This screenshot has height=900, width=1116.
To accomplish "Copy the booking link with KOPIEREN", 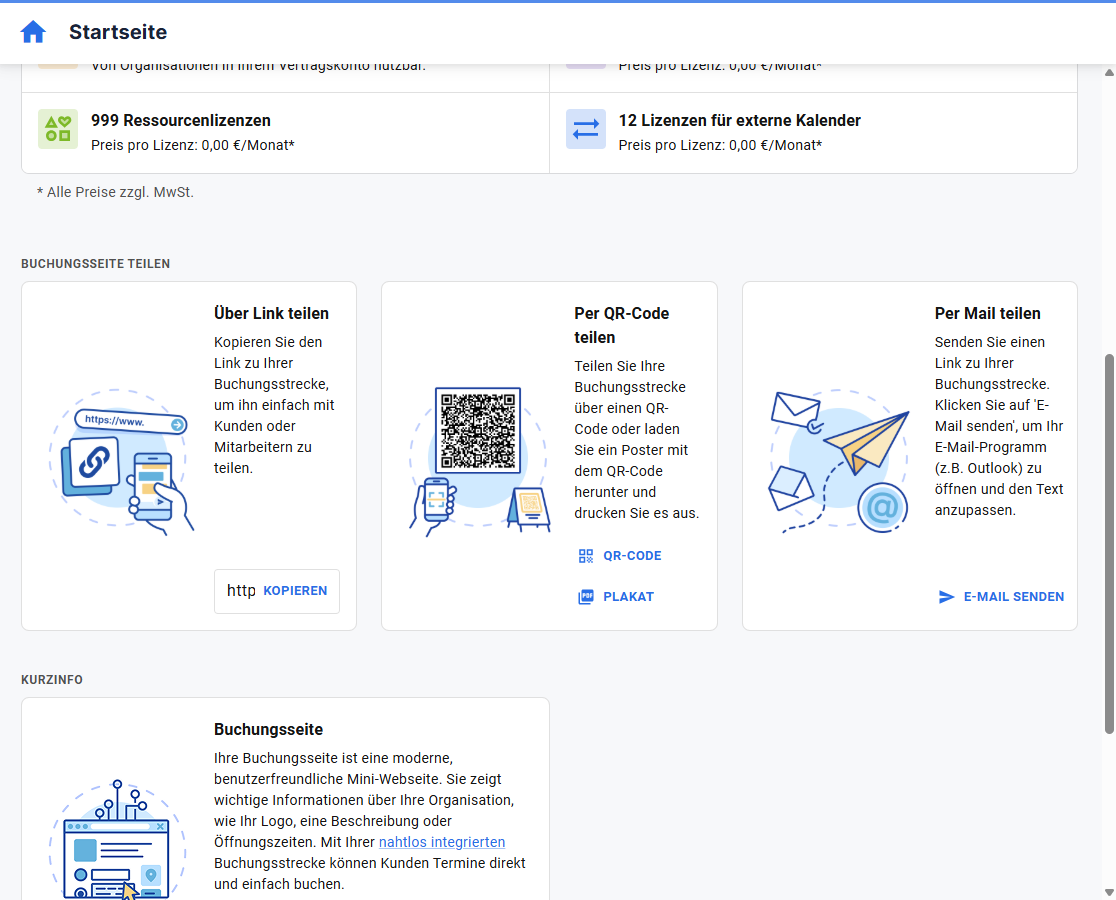I will (x=295, y=591).
